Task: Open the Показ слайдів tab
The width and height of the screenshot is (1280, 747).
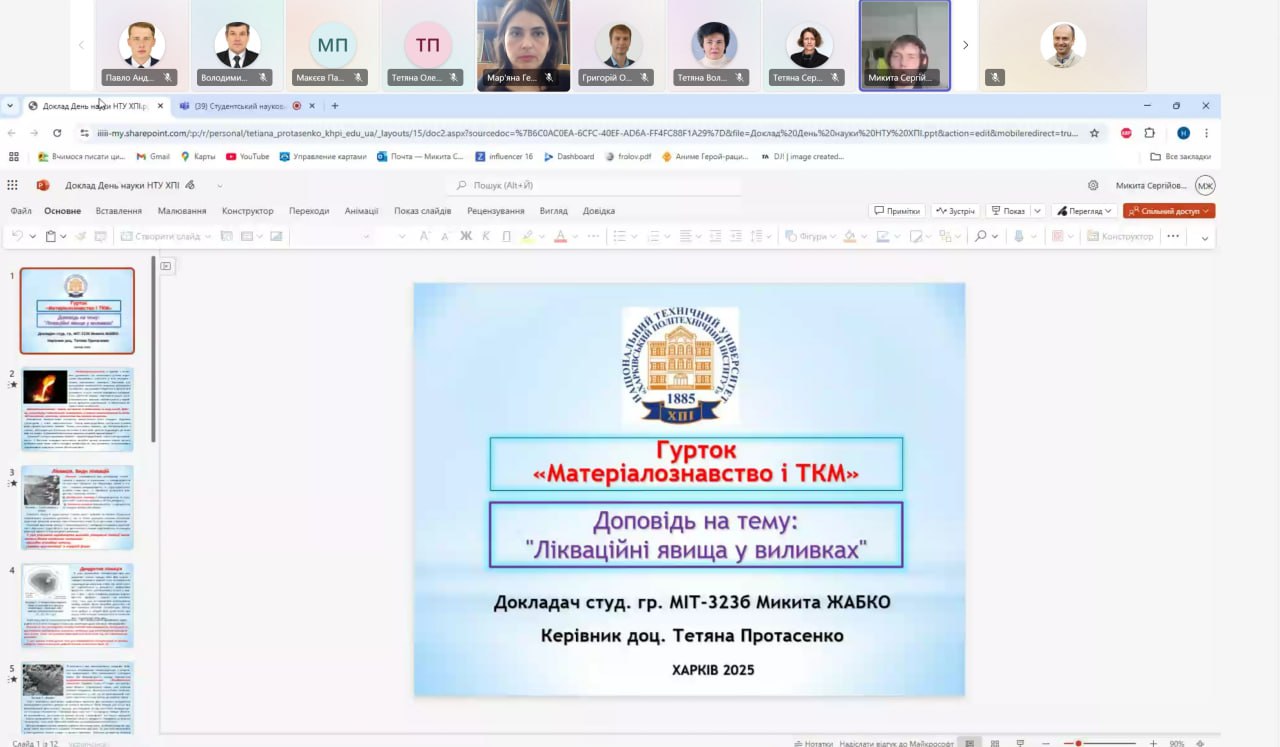Action: coord(423,211)
